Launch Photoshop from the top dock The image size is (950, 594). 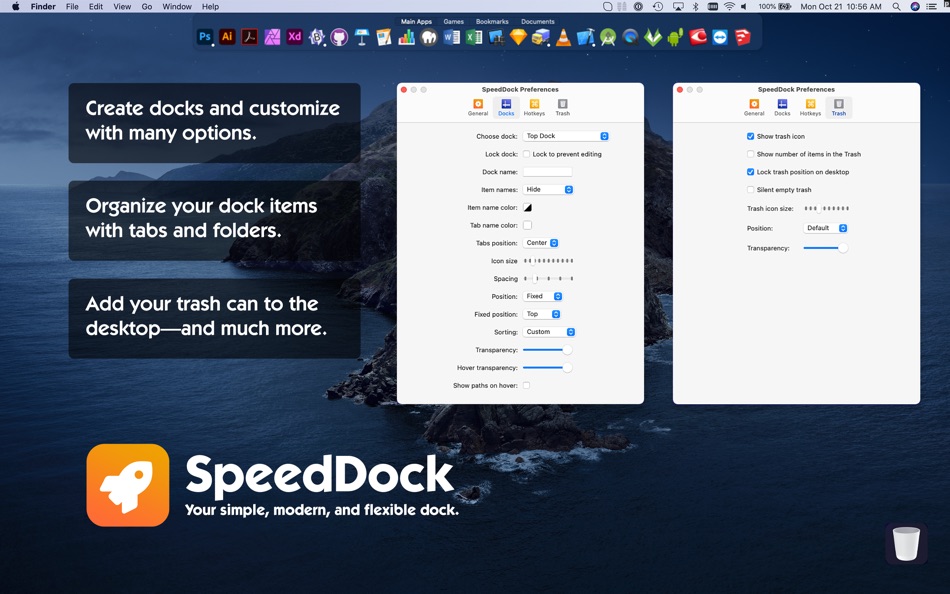click(x=205, y=37)
